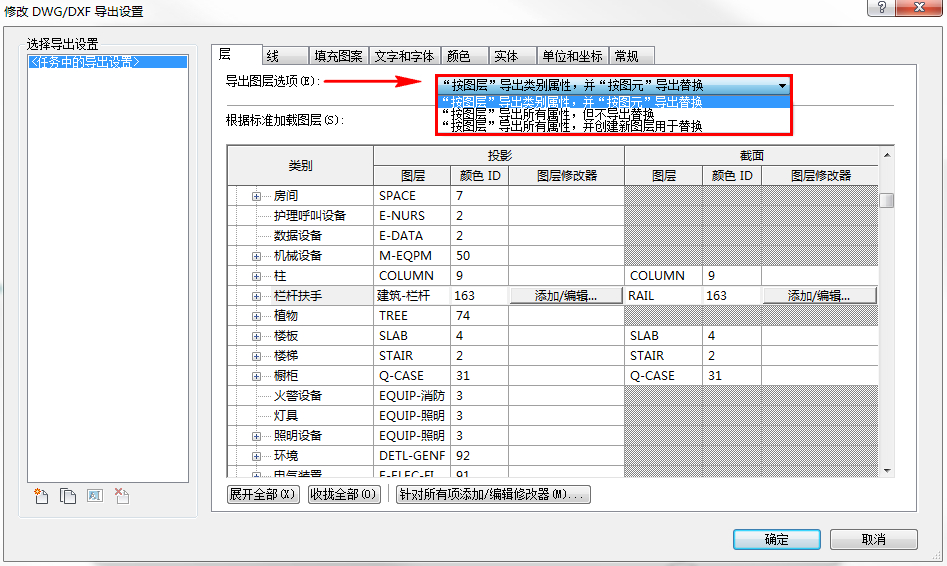
Task: Switch to the 填充图案 tab
Action: (x=338, y=56)
